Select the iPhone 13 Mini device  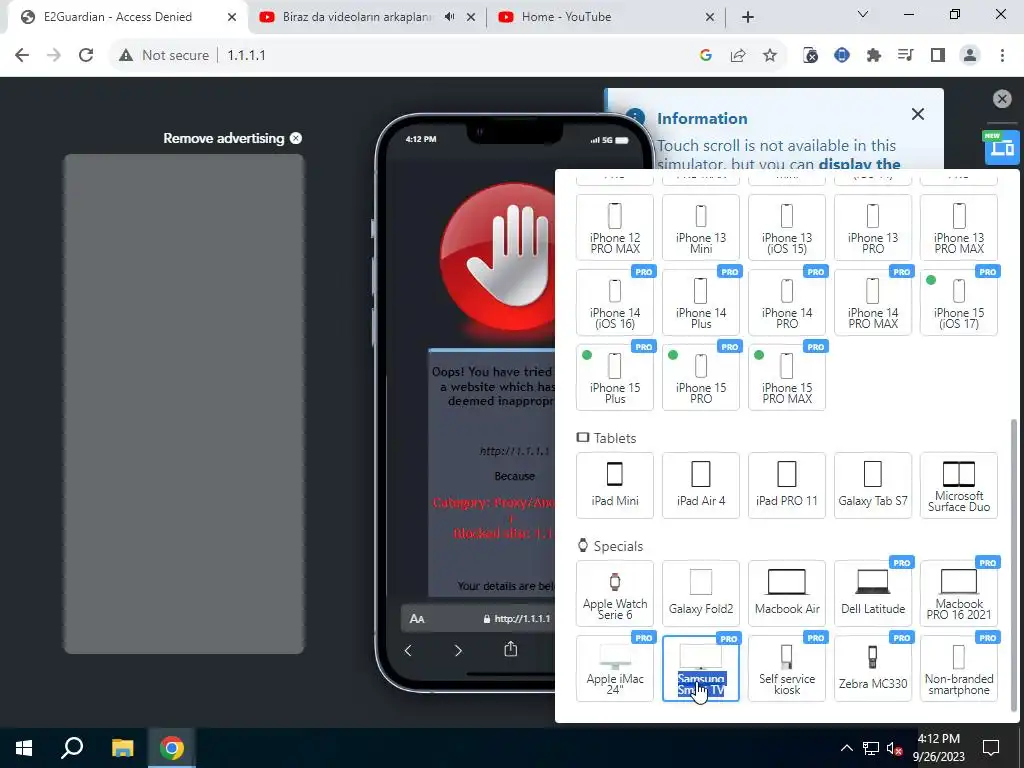[701, 227]
